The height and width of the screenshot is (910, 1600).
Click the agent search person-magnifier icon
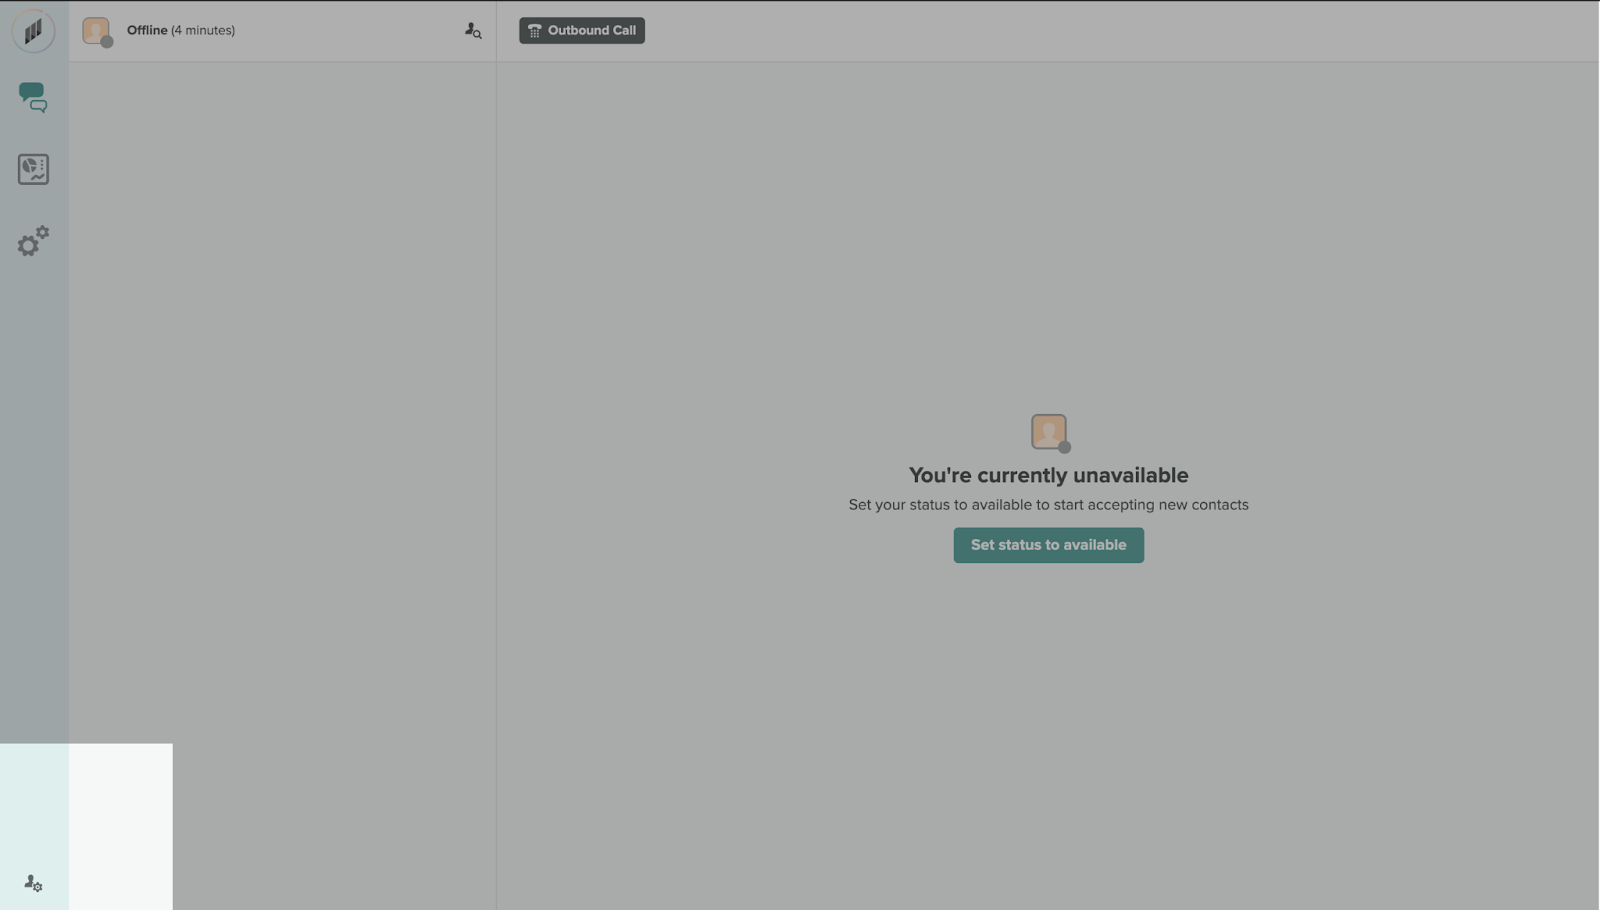[473, 31]
